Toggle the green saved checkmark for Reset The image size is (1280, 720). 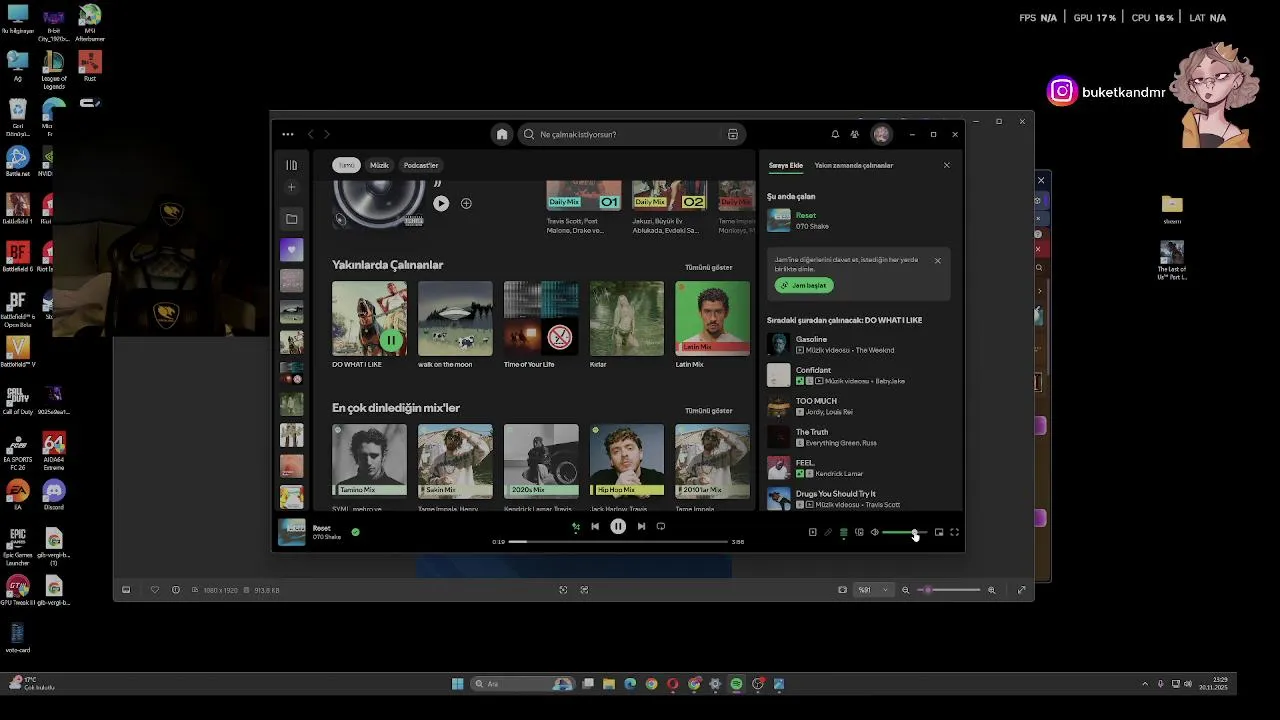point(355,532)
